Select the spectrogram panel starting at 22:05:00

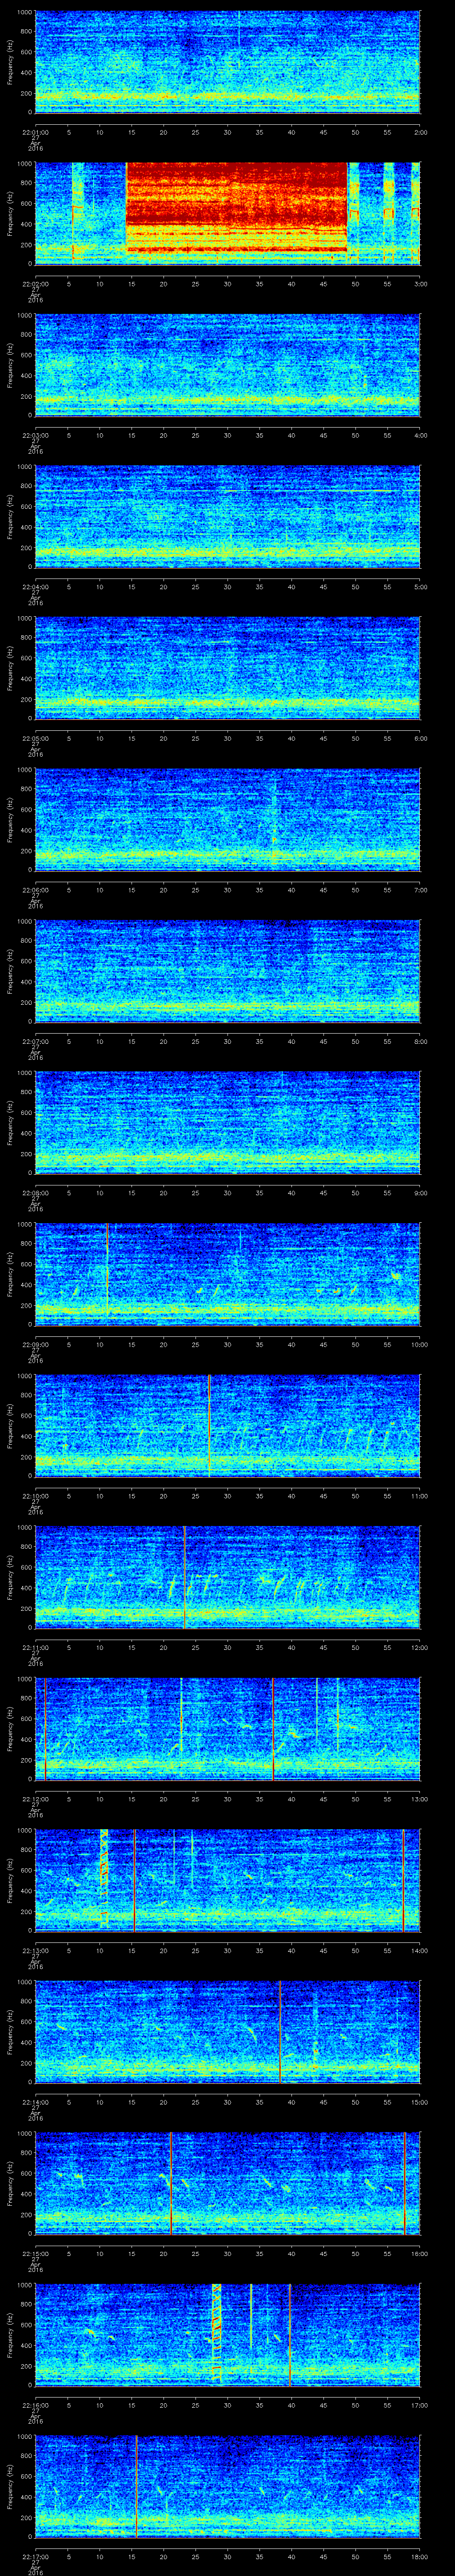pos(228,668)
